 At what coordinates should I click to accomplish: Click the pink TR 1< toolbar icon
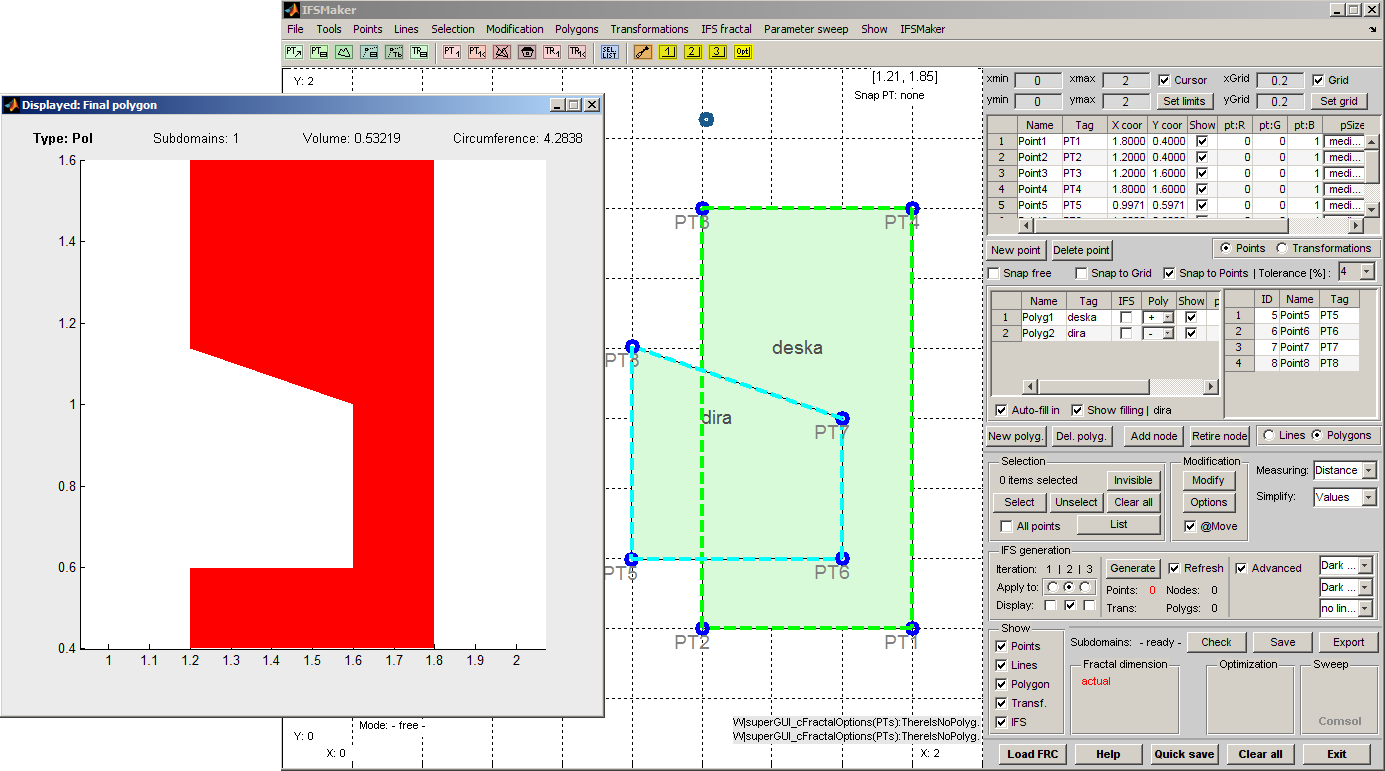(577, 51)
